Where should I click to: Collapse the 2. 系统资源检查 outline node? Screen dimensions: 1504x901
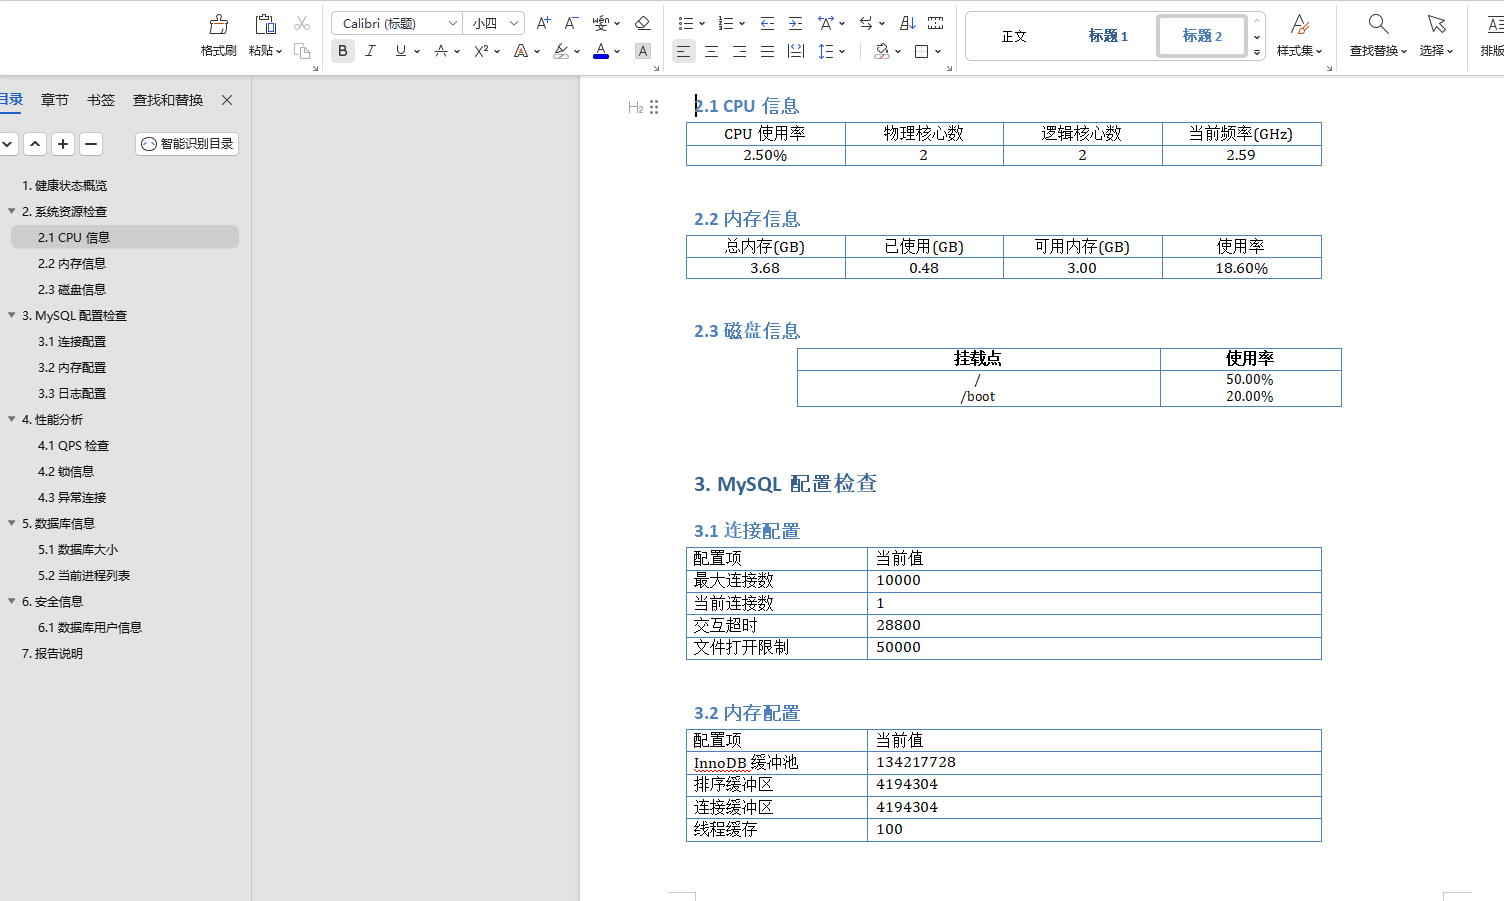(12, 211)
